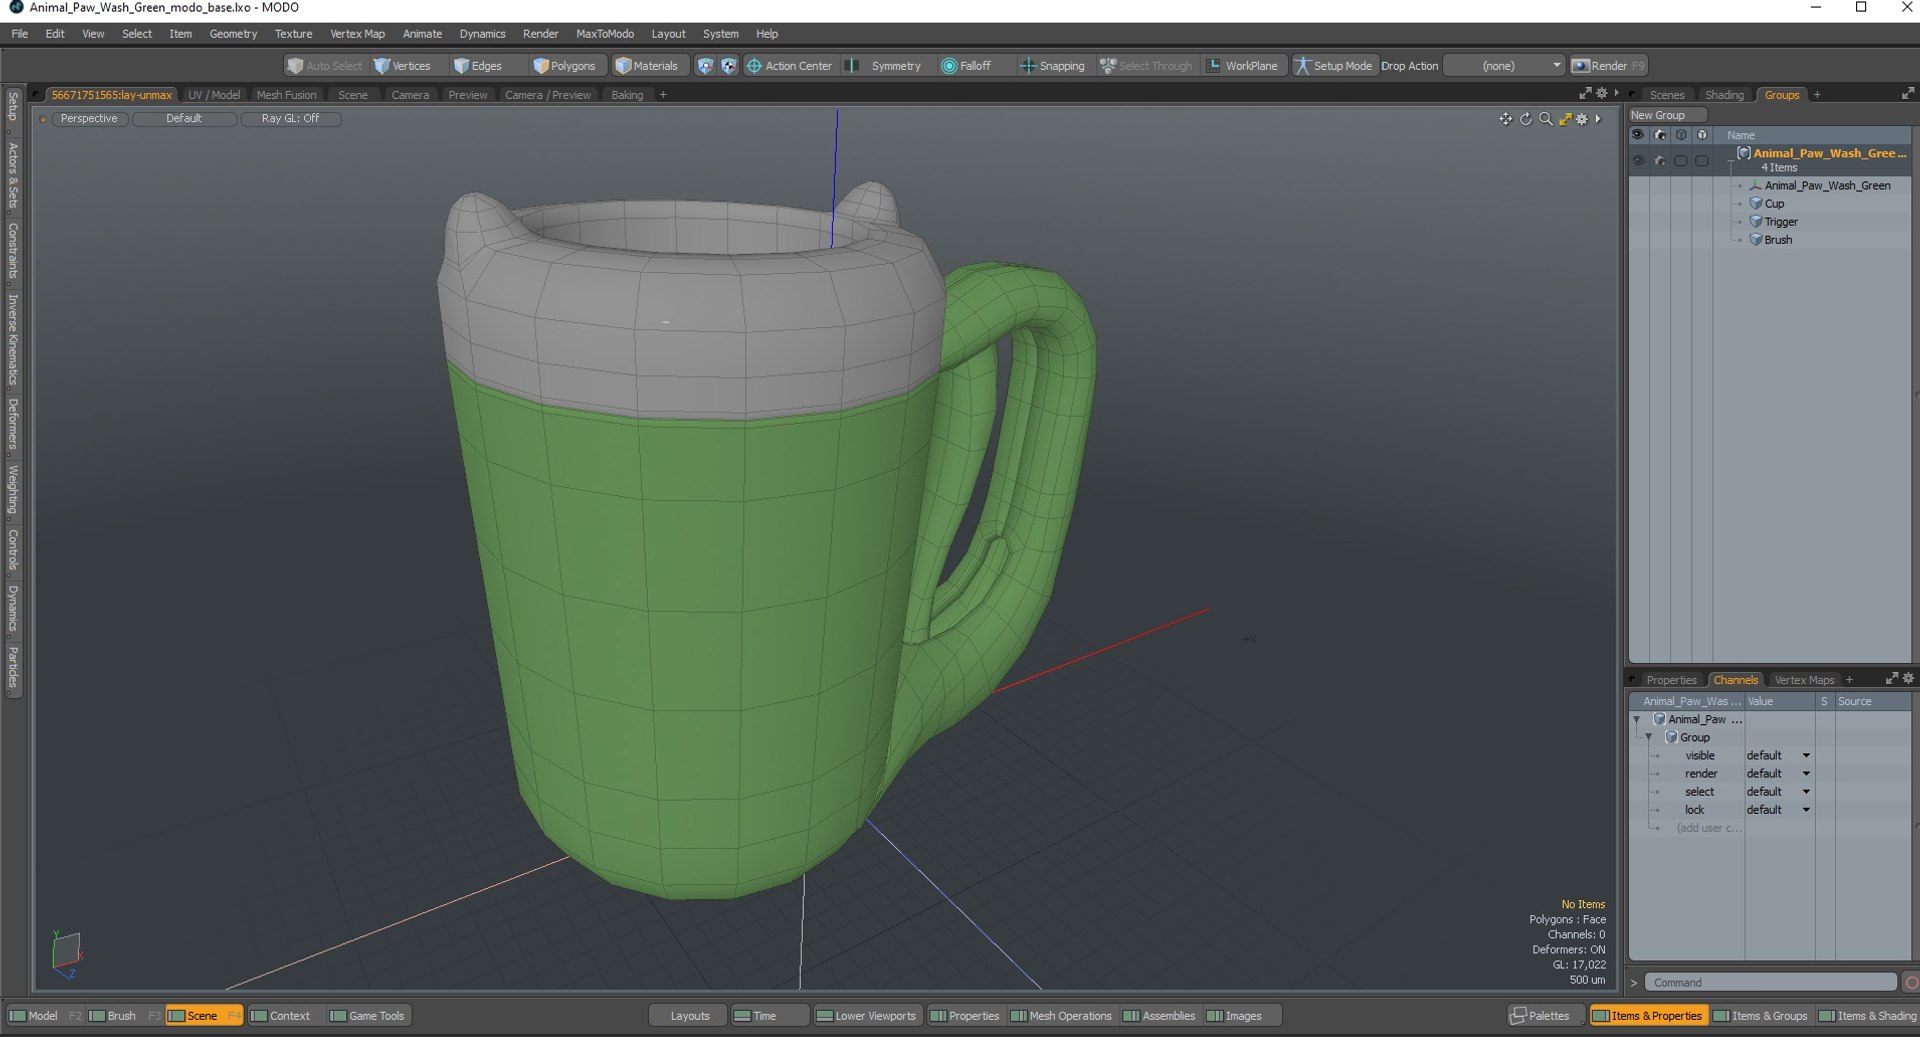The width and height of the screenshot is (1920, 1037).
Task: Select Polygons selection mode
Action: click(x=564, y=66)
